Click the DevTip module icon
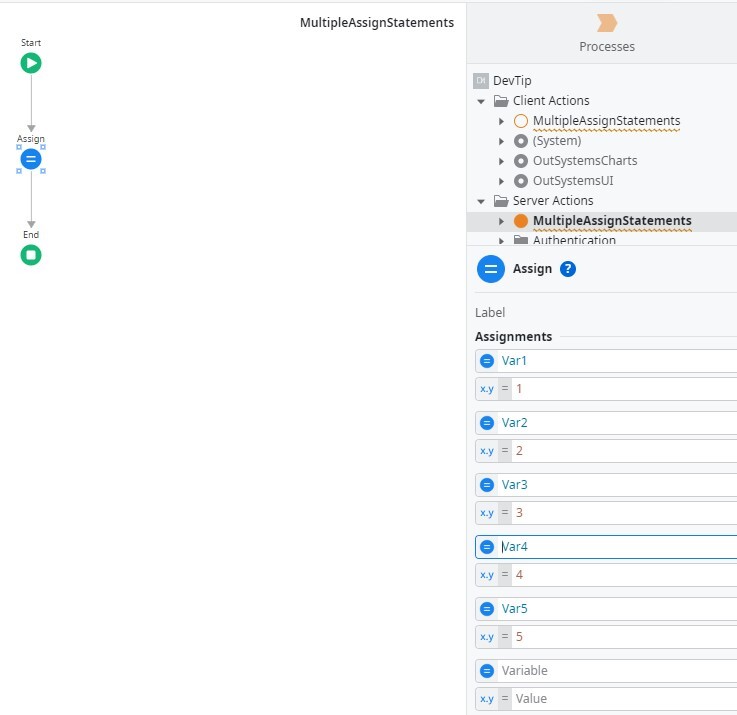This screenshot has height=715, width=737. (481, 80)
